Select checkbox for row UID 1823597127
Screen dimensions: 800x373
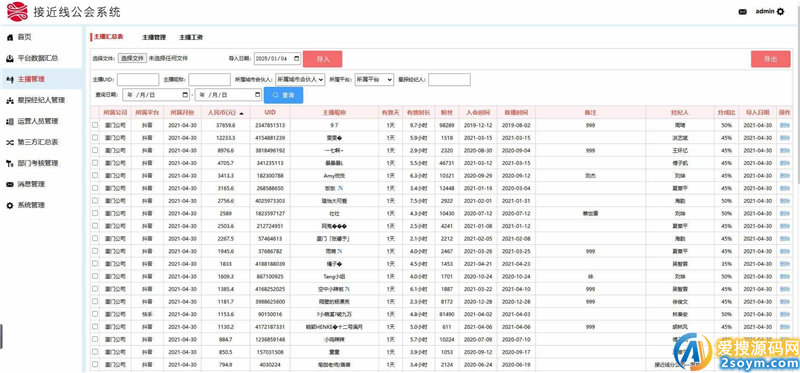pyautogui.click(x=95, y=213)
